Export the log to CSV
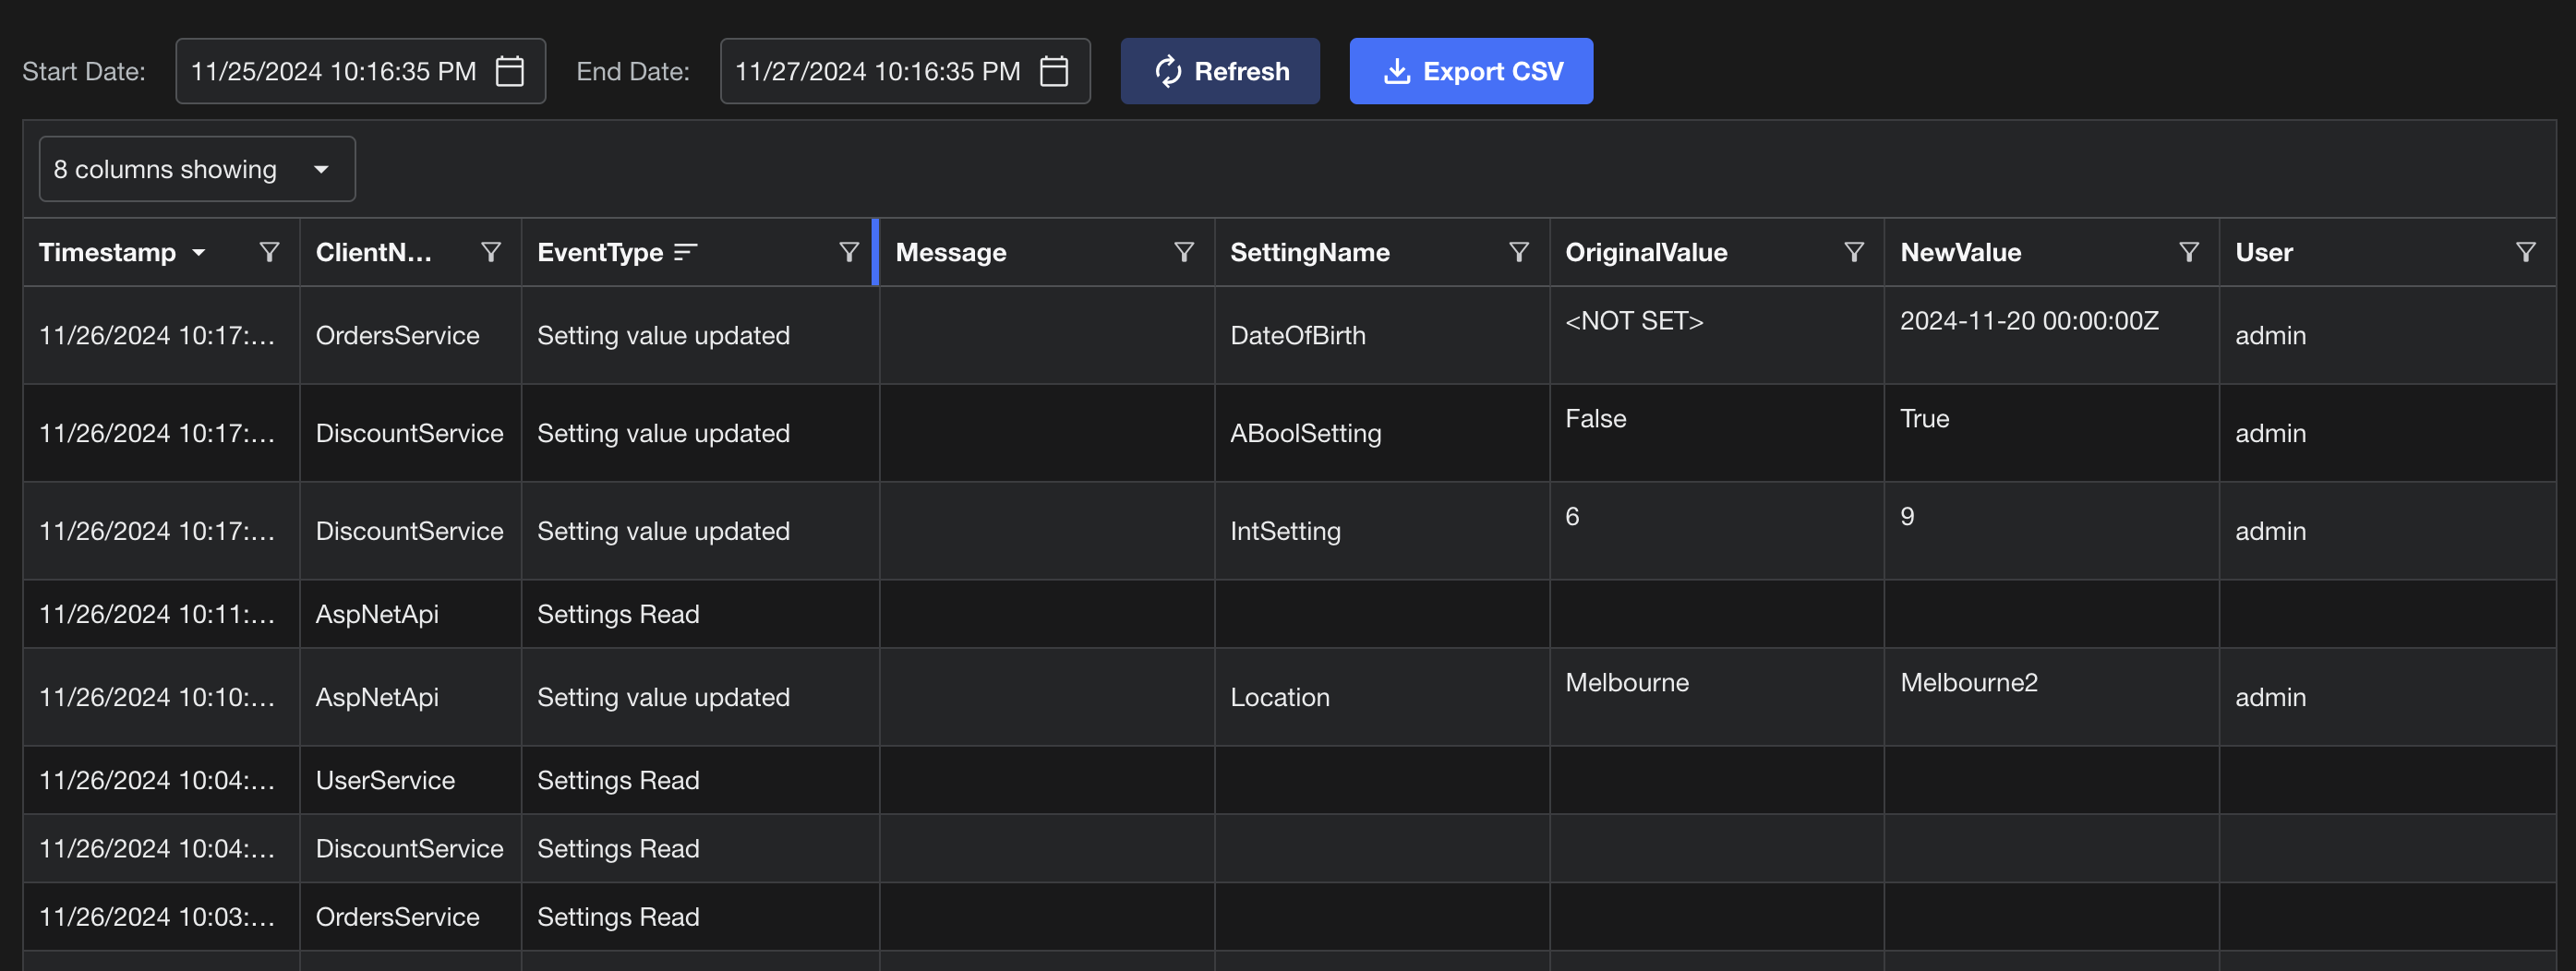Image resolution: width=2576 pixels, height=971 pixels. click(x=1471, y=71)
